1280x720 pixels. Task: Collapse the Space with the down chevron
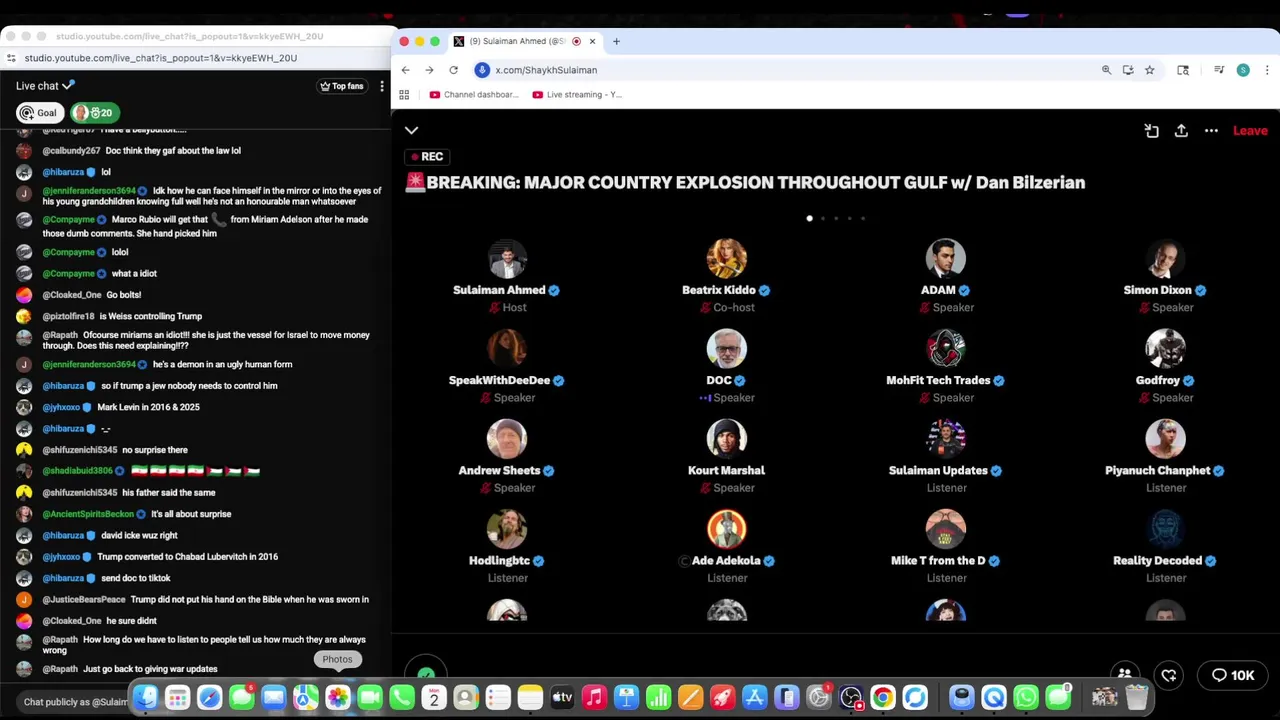coord(411,130)
